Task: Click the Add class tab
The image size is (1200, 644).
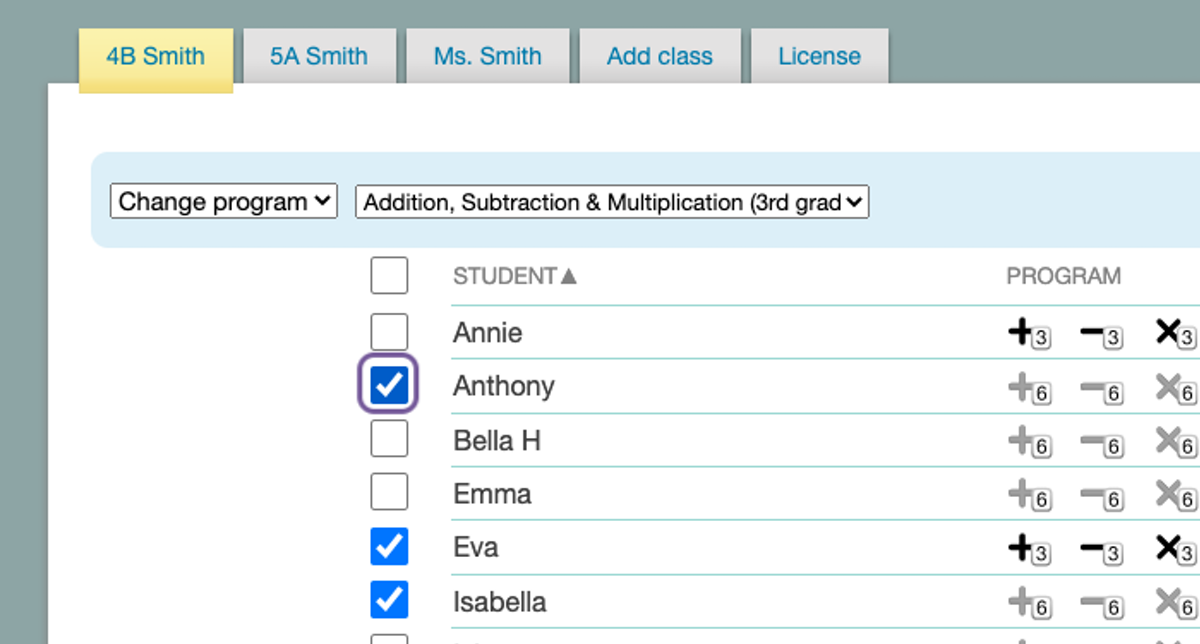Action: (x=660, y=56)
